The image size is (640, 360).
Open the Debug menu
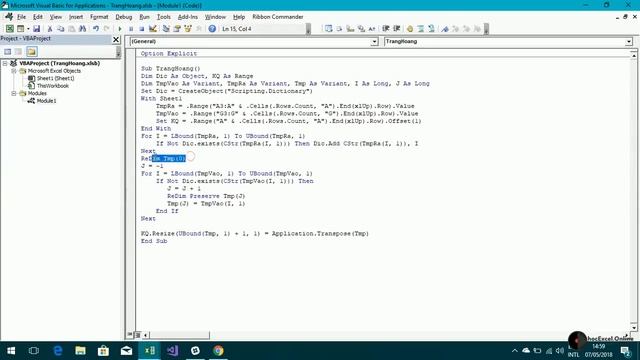(124, 17)
